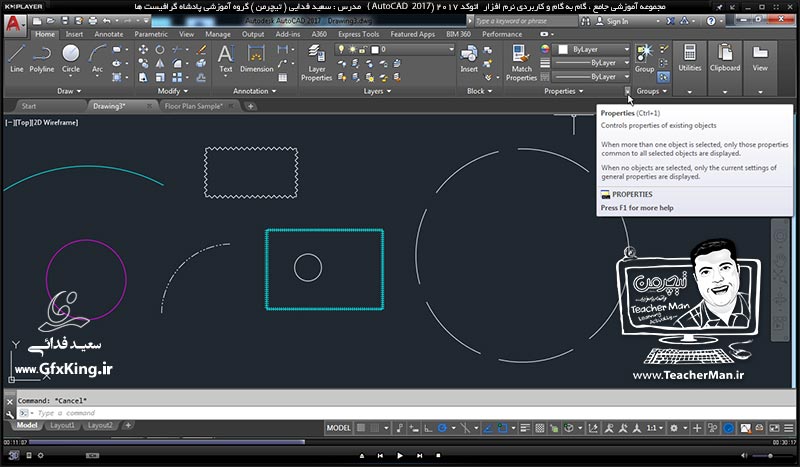Toggle lineweight display in status bar
The height and width of the screenshot is (467, 800).
[525, 428]
